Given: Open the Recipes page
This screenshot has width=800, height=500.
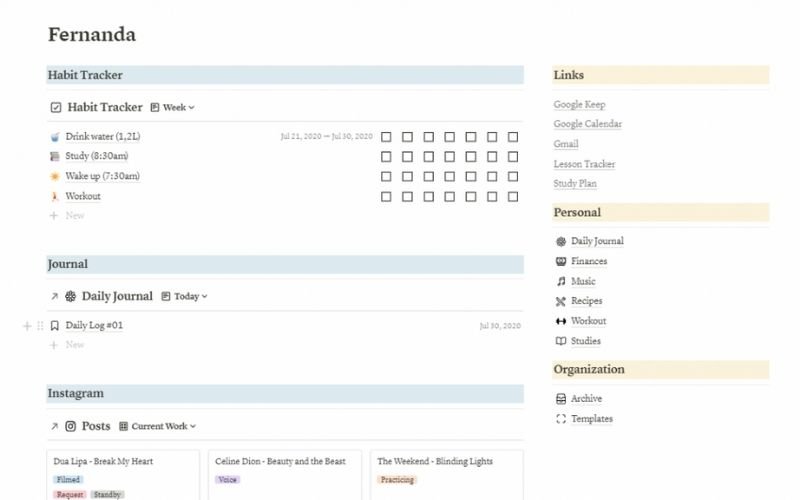Looking at the screenshot, I should click(x=586, y=301).
